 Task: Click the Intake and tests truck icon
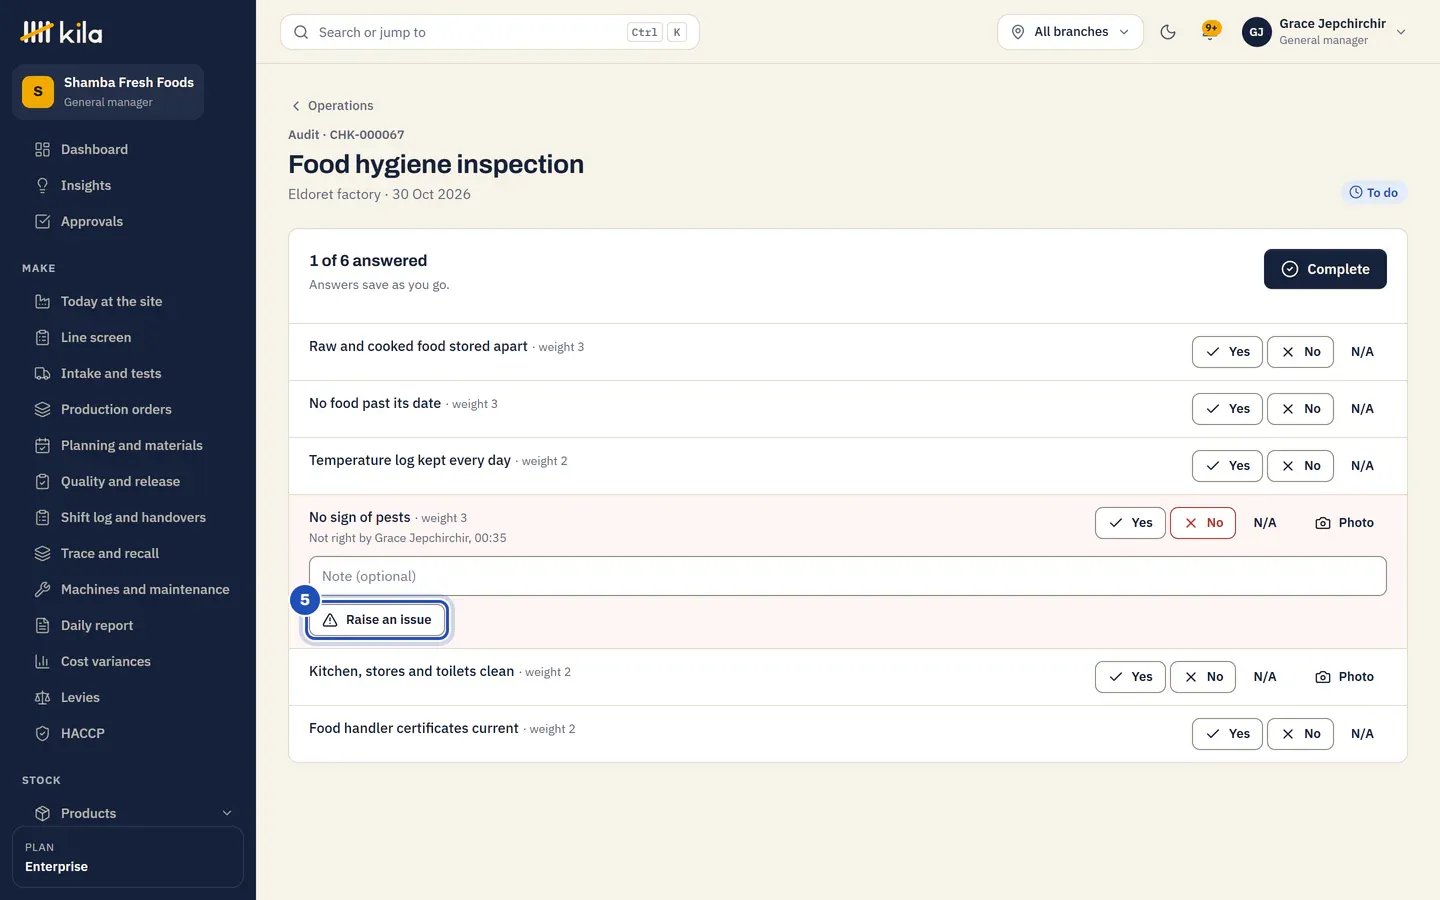42,374
